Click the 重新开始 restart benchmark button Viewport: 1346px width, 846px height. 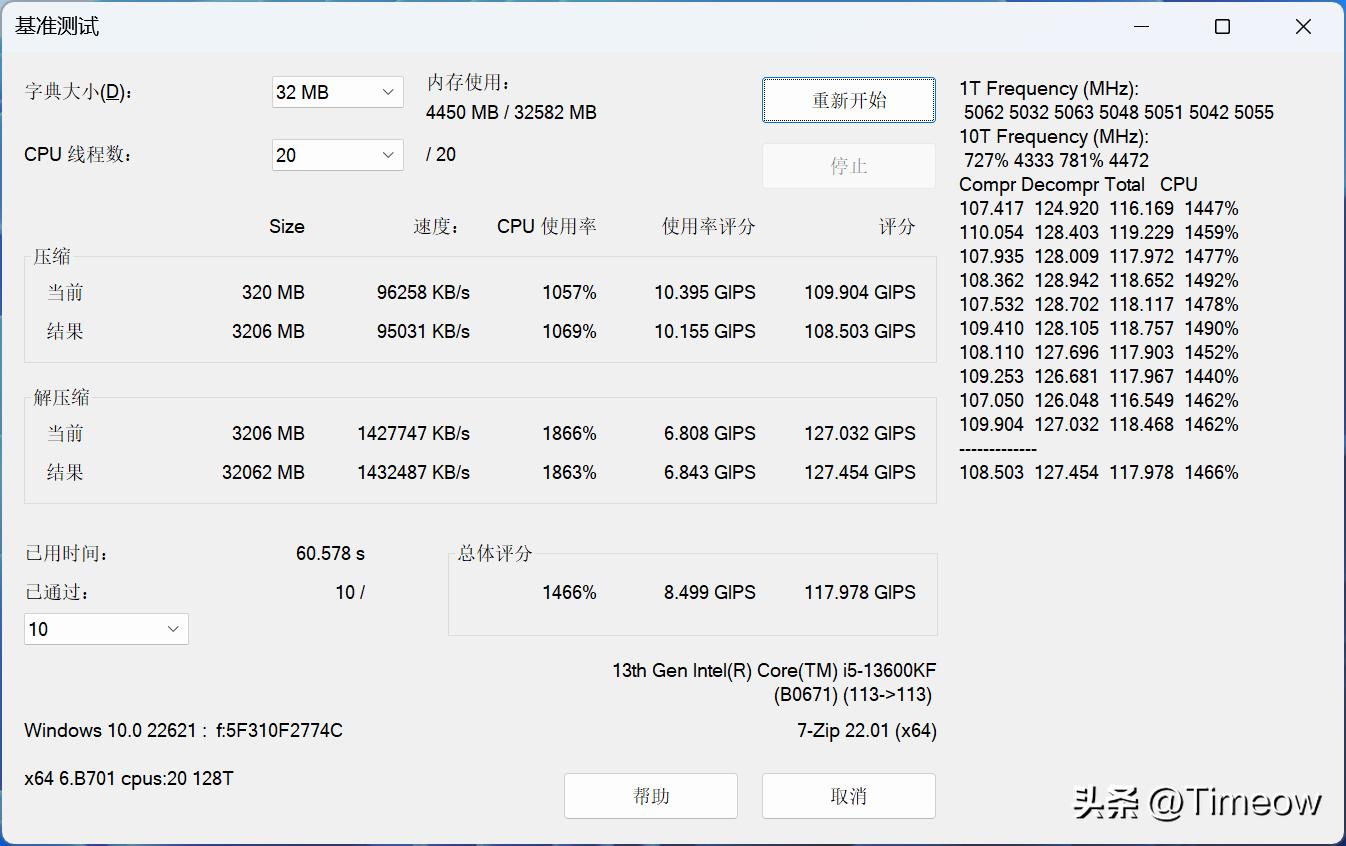[x=848, y=100]
